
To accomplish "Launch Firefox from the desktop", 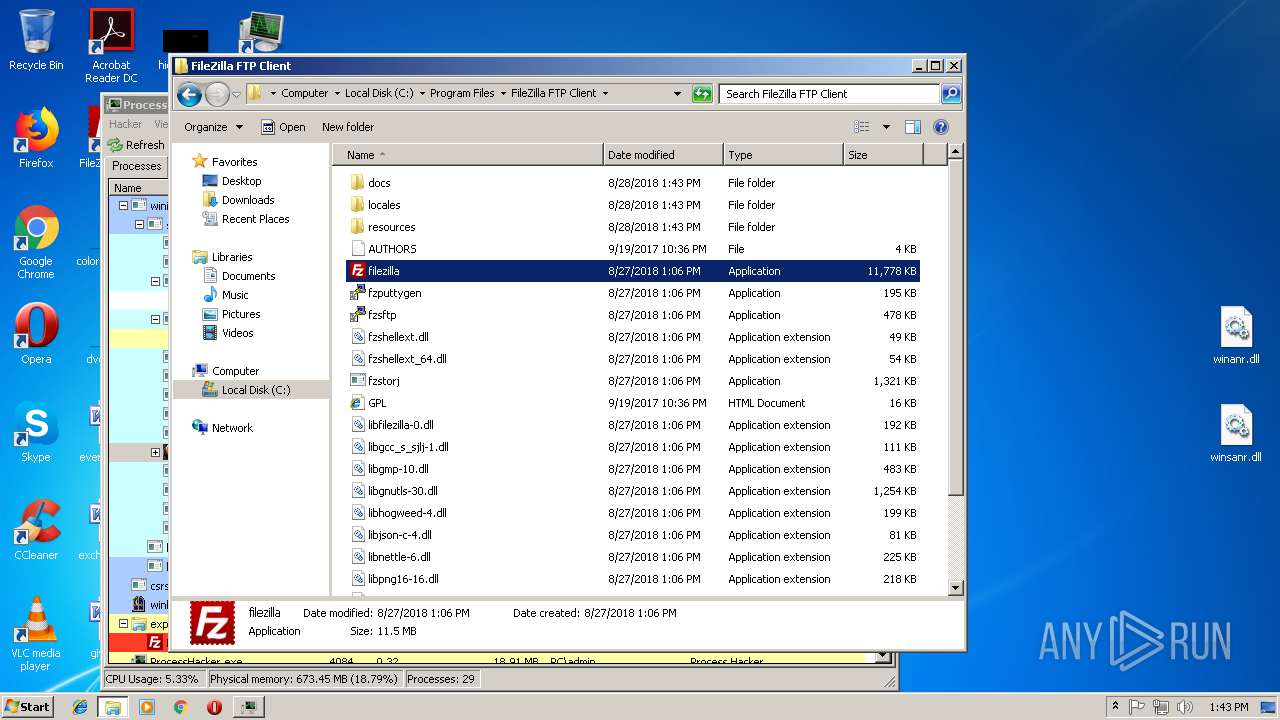I will [36, 138].
